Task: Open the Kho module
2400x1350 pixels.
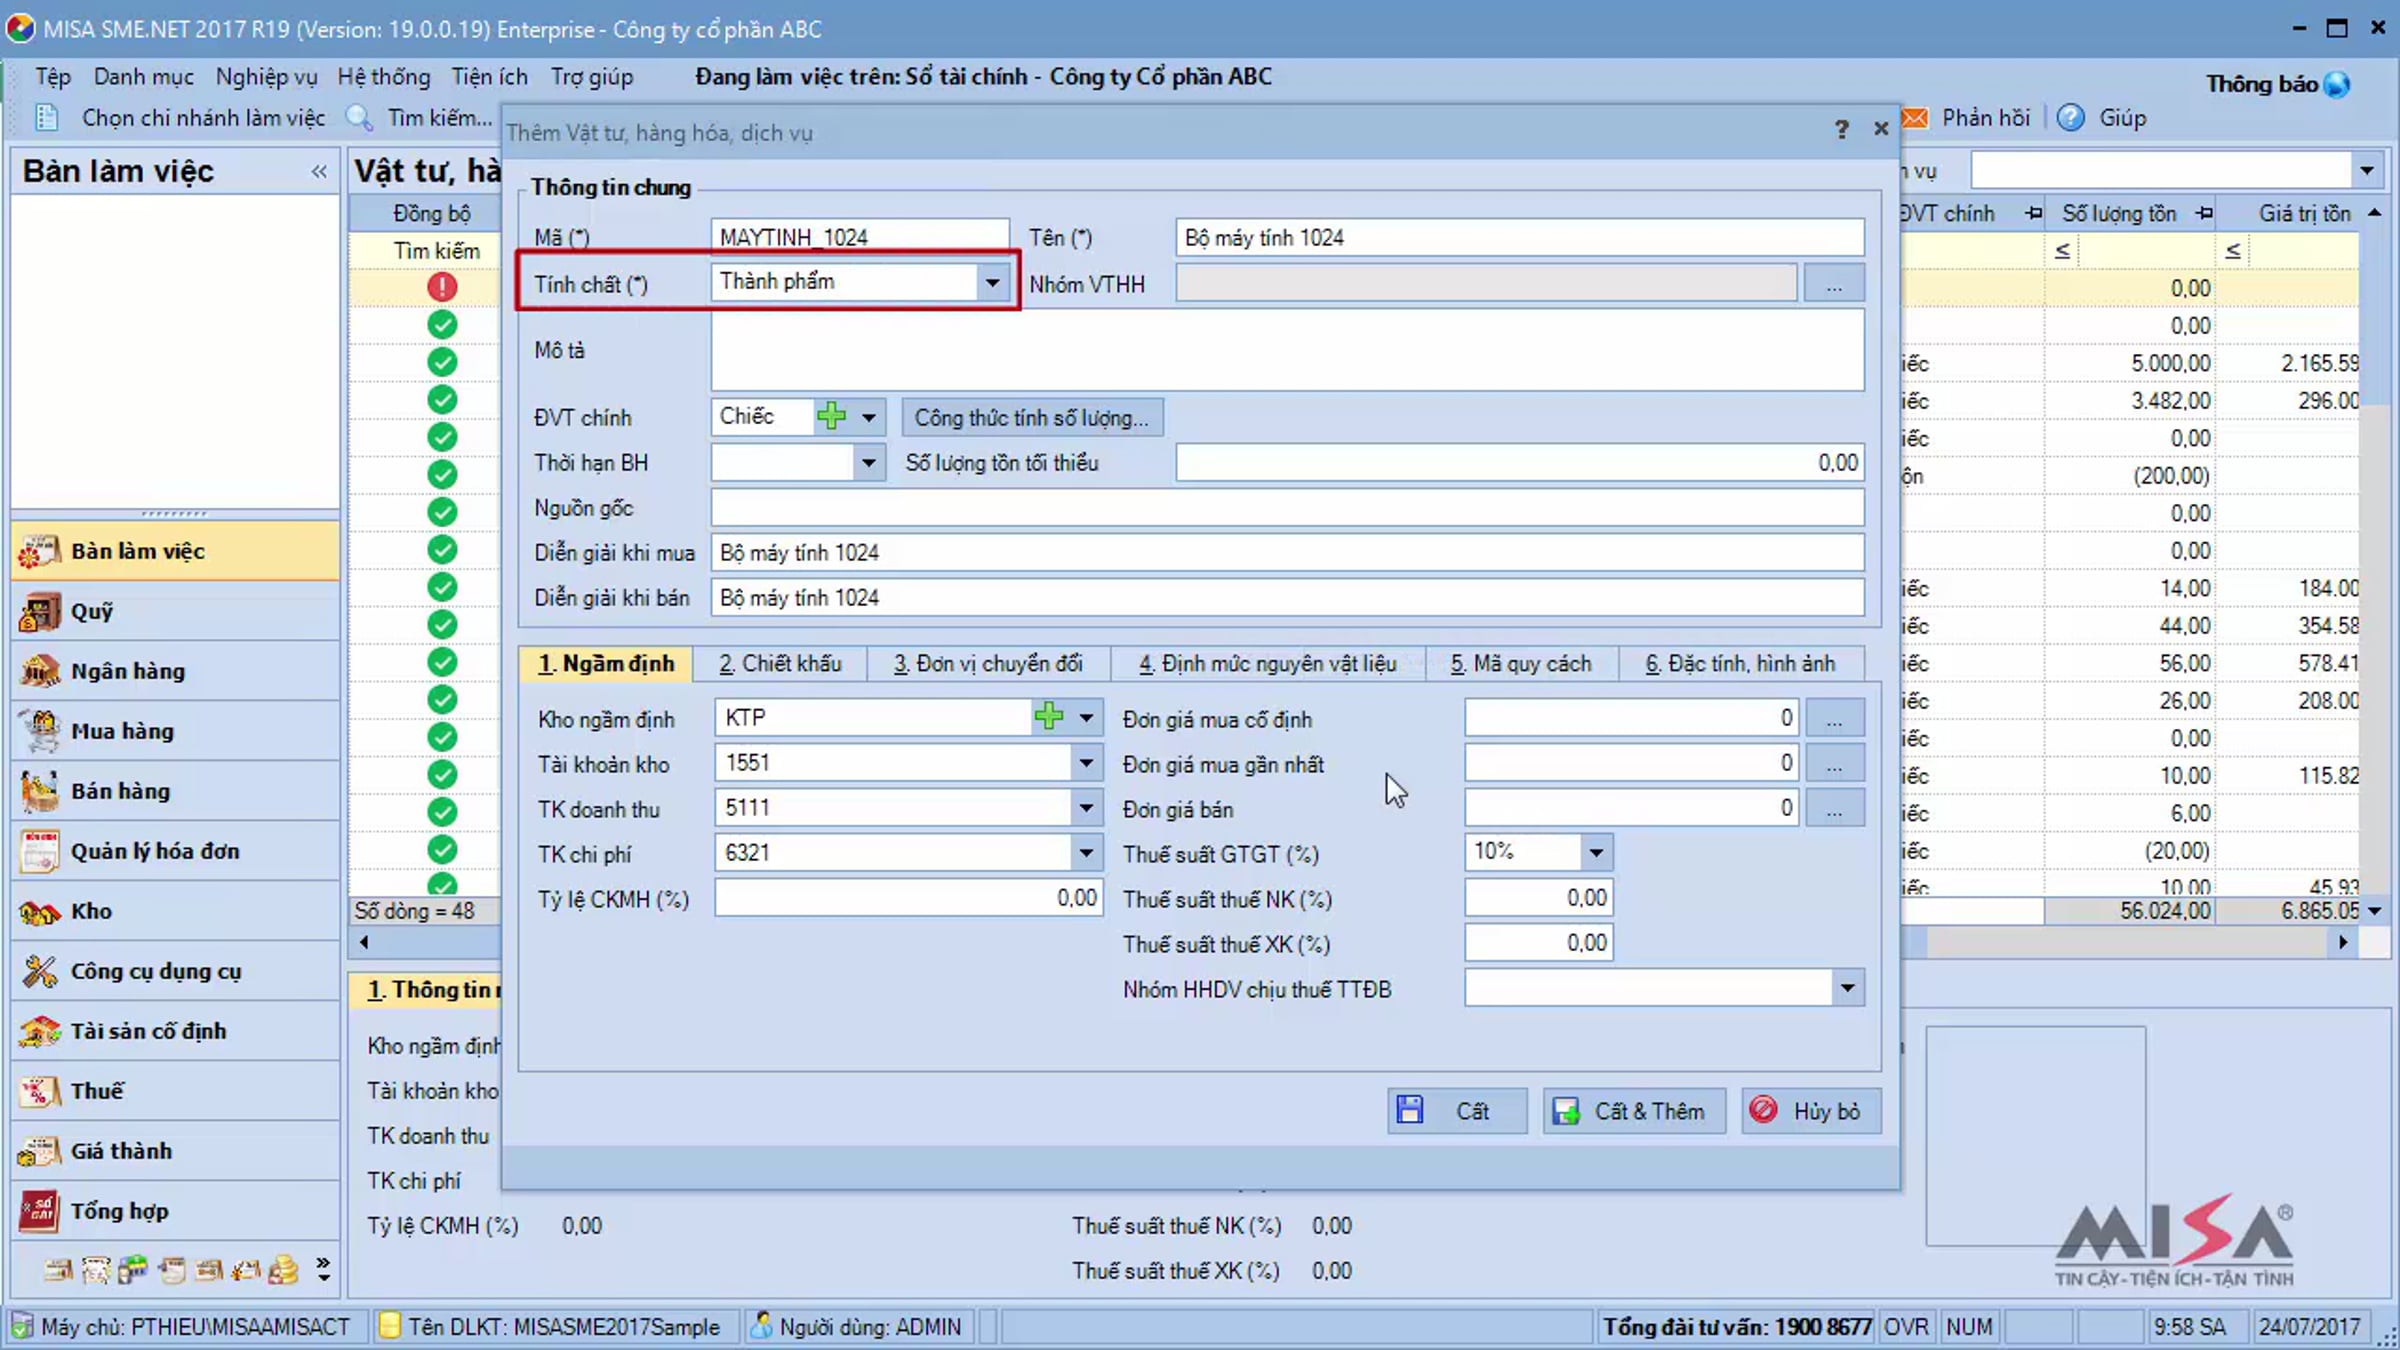Action: coord(175,911)
